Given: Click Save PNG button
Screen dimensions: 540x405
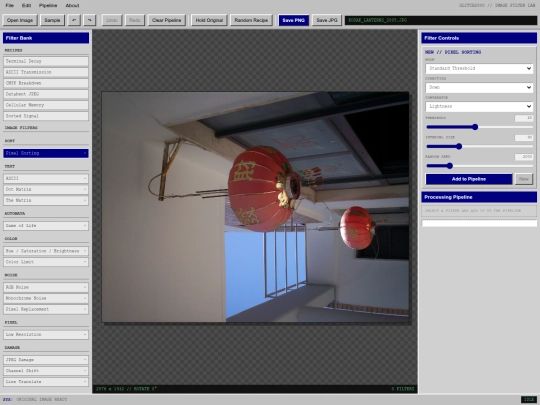Looking at the screenshot, I should tap(293, 20).
